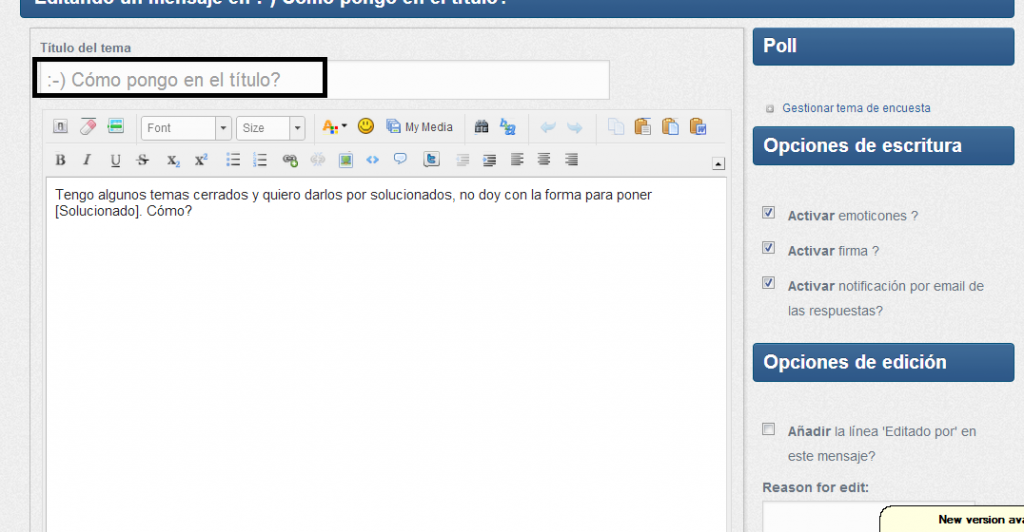Click the Insert quote bubble icon
Image resolution: width=1024 pixels, height=532 pixels.
coord(400,159)
